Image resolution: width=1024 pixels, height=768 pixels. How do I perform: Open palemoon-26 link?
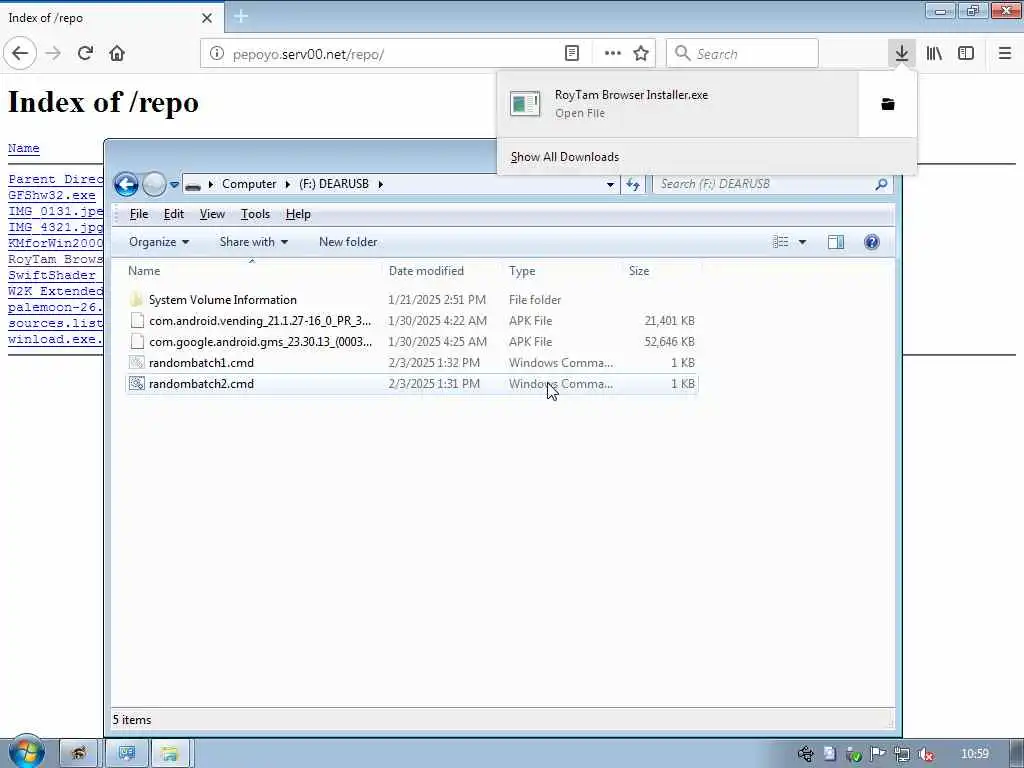tap(55, 307)
